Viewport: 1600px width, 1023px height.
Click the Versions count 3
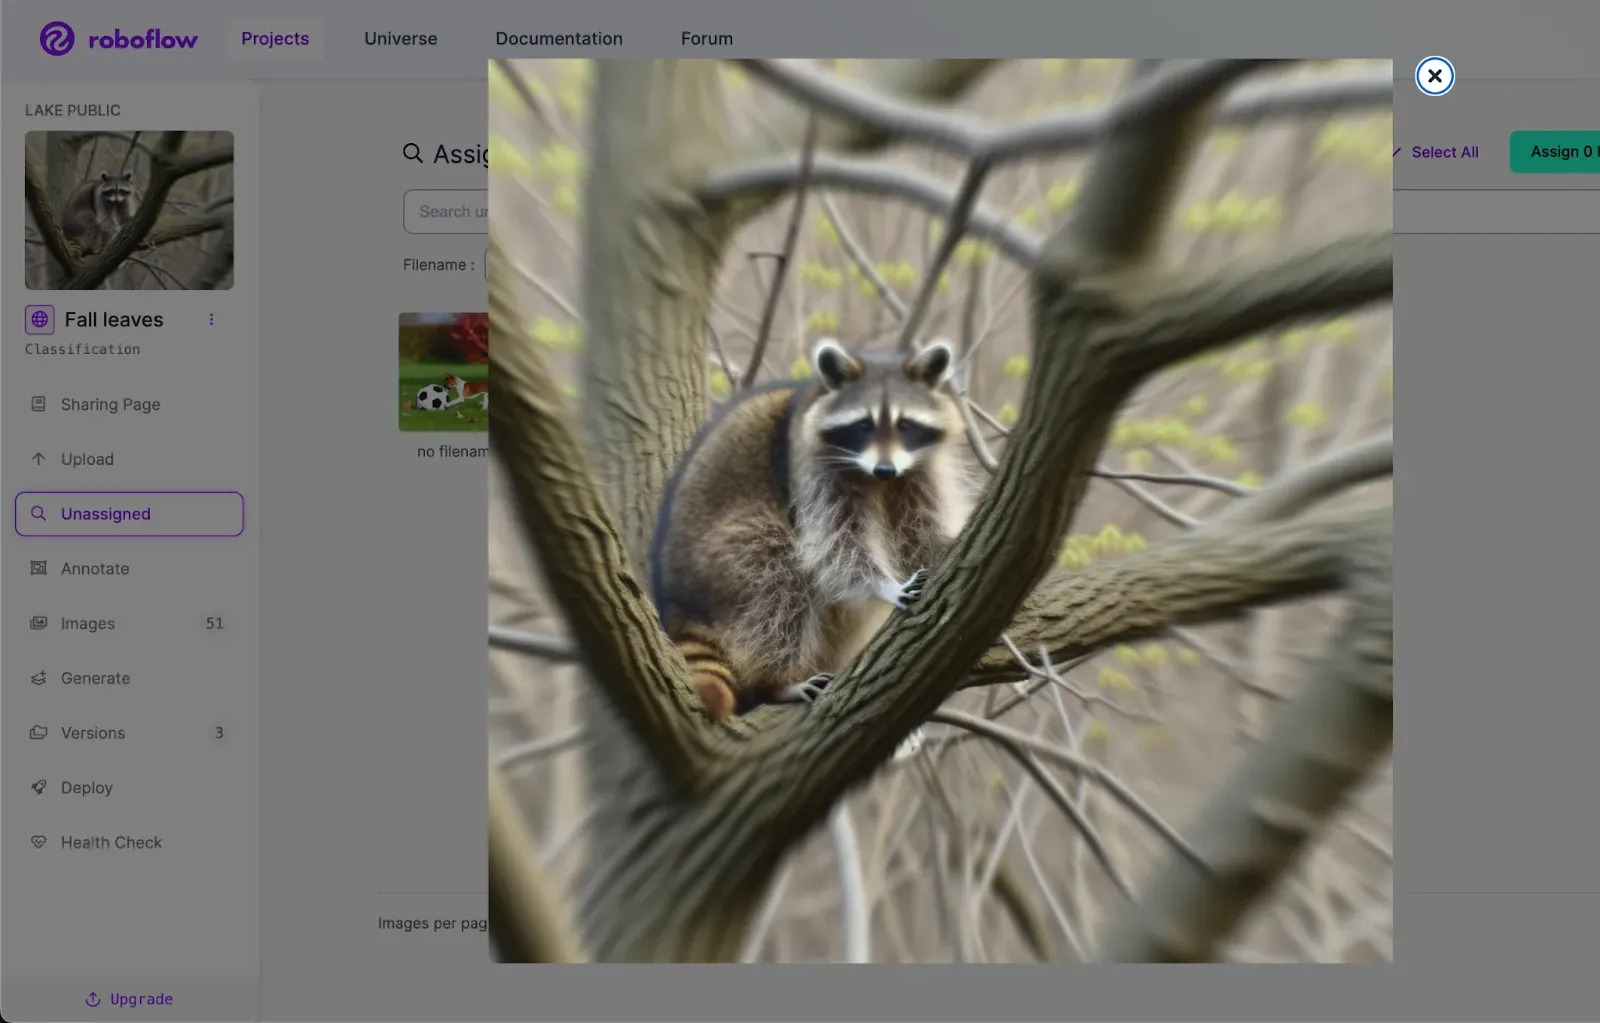[x=219, y=733]
